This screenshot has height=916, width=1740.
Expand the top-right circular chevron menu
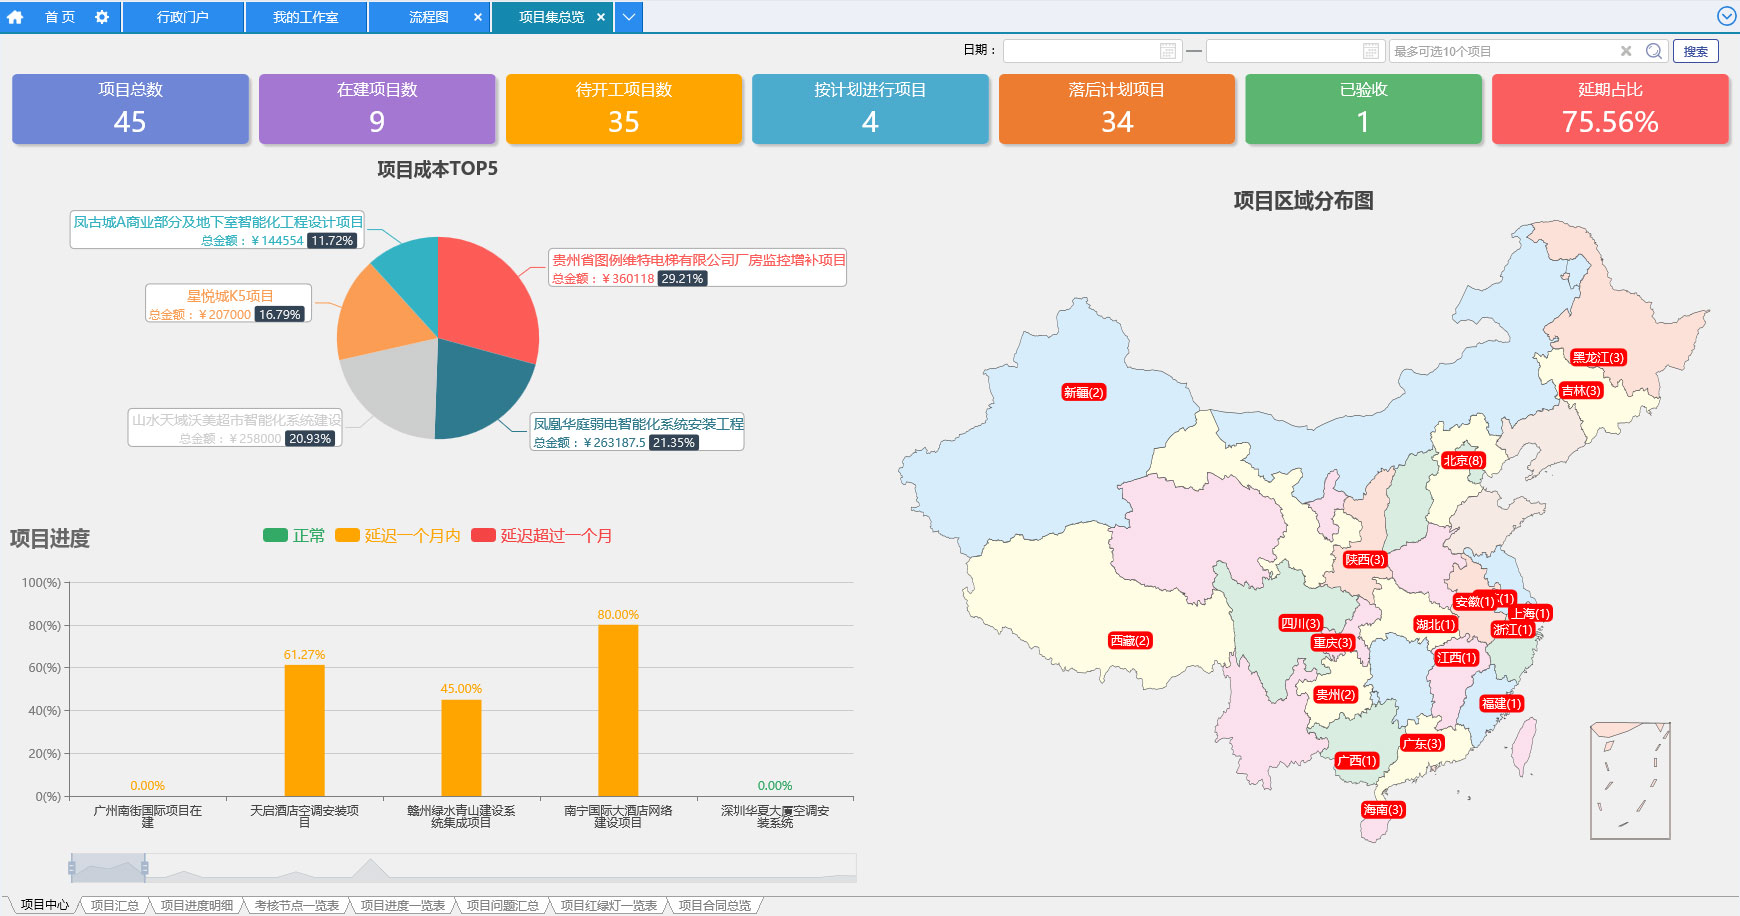1726,16
